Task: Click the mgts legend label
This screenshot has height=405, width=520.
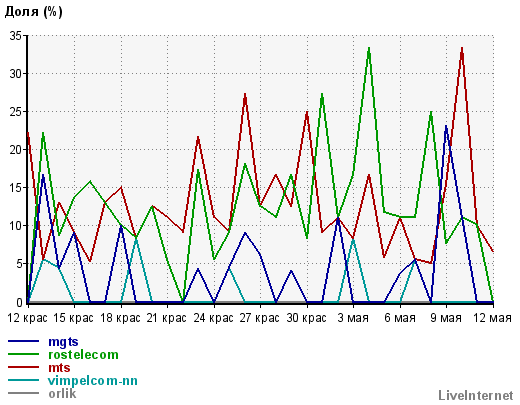Action: 63,342
